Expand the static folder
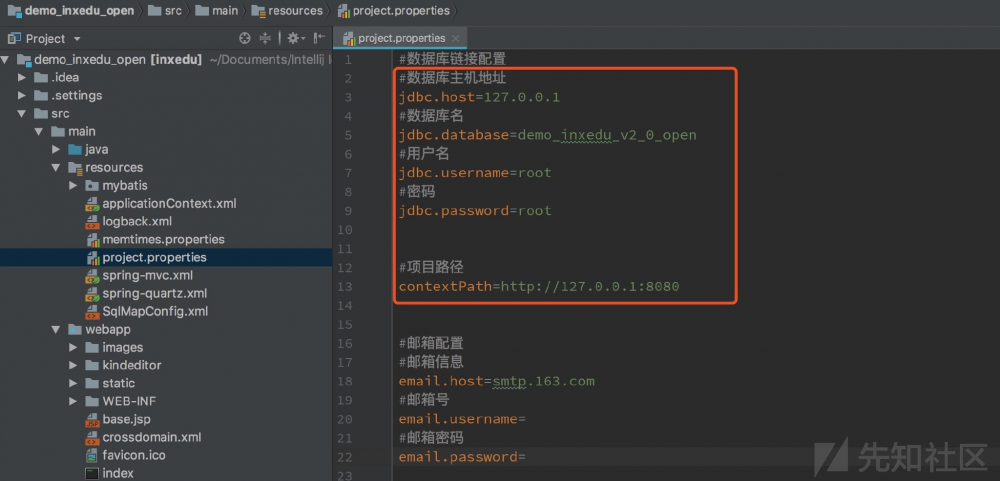 click(73, 383)
